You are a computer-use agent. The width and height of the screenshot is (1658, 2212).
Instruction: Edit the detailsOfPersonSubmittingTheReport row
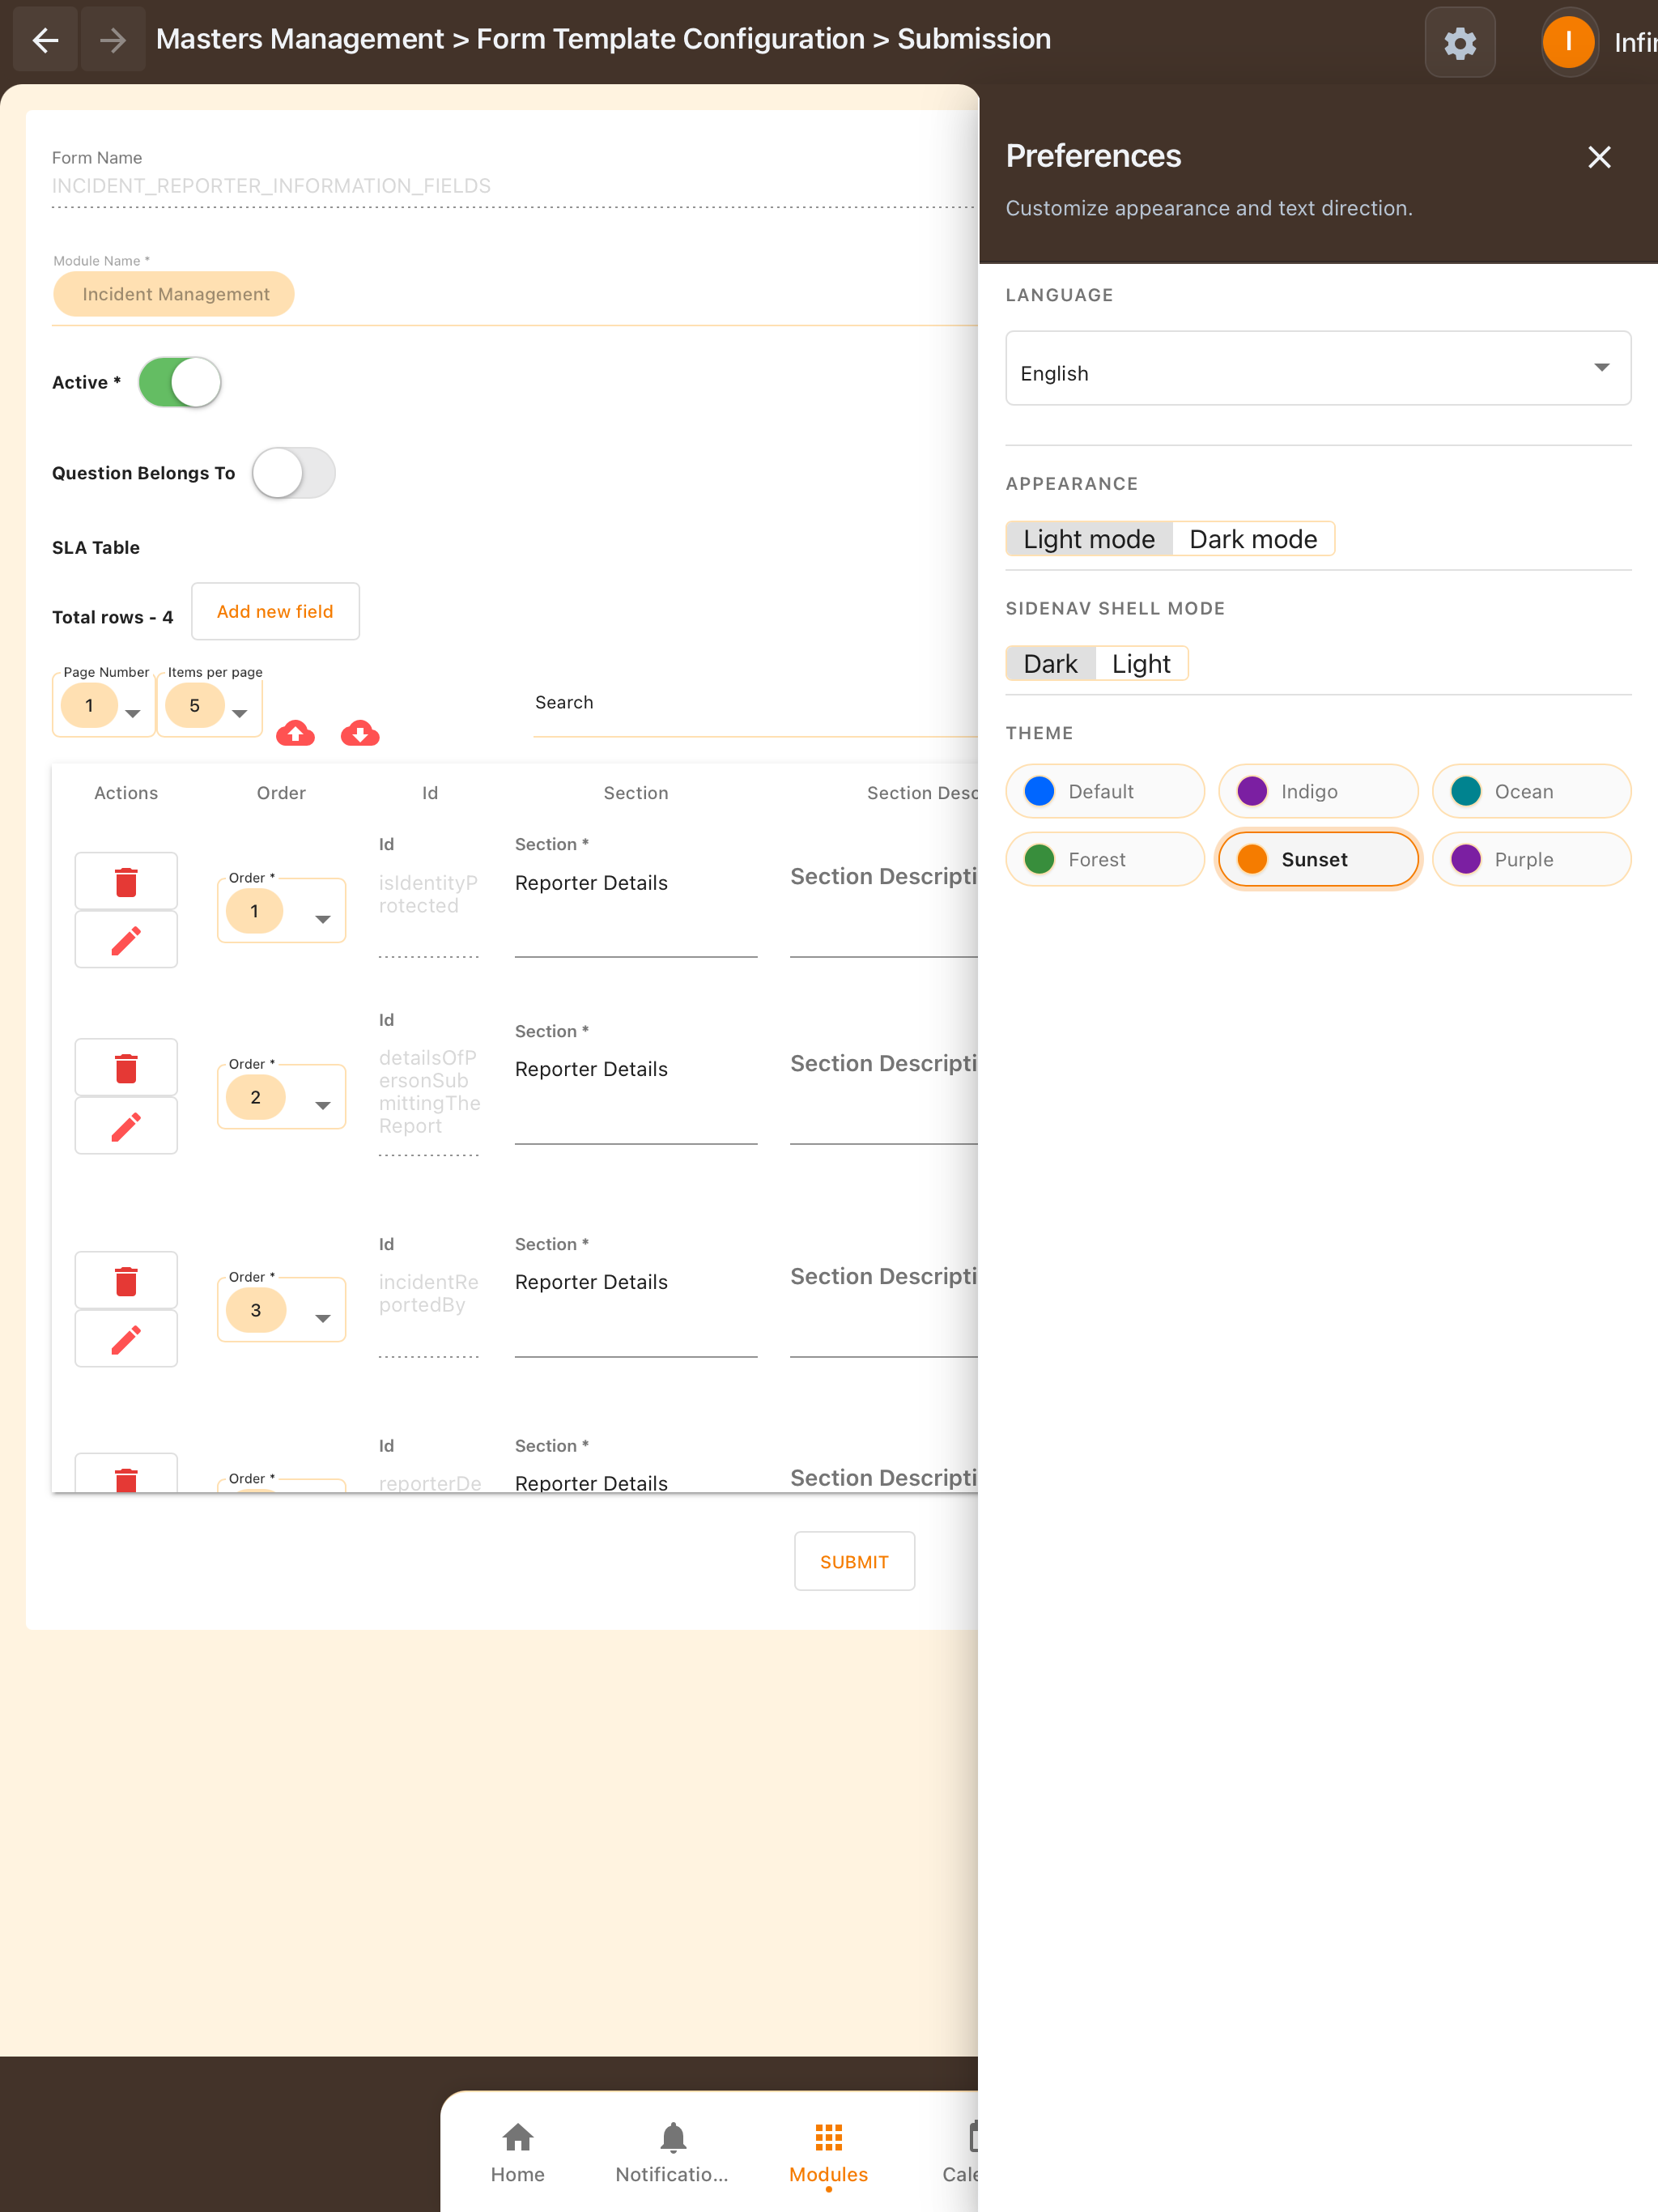126,1126
